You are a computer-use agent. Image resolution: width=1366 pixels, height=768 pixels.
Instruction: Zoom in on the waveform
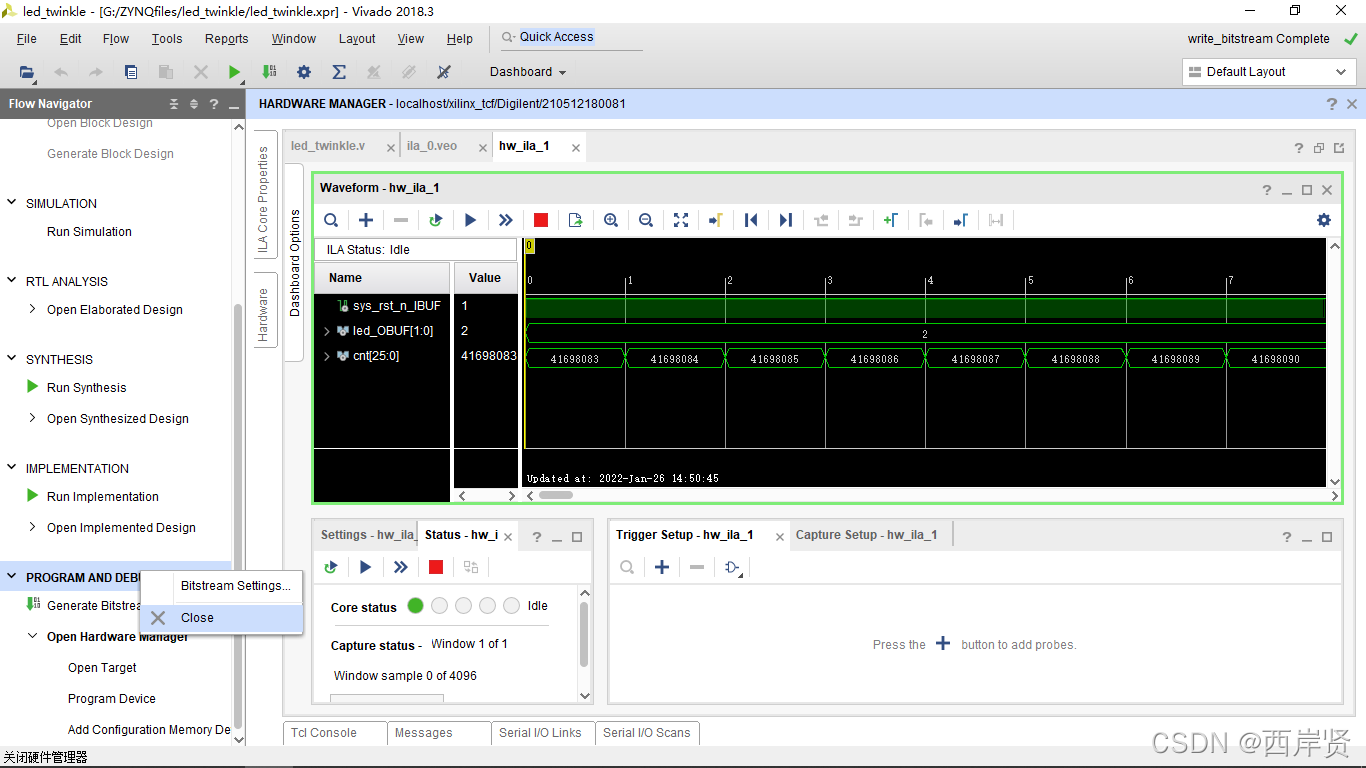[611, 220]
